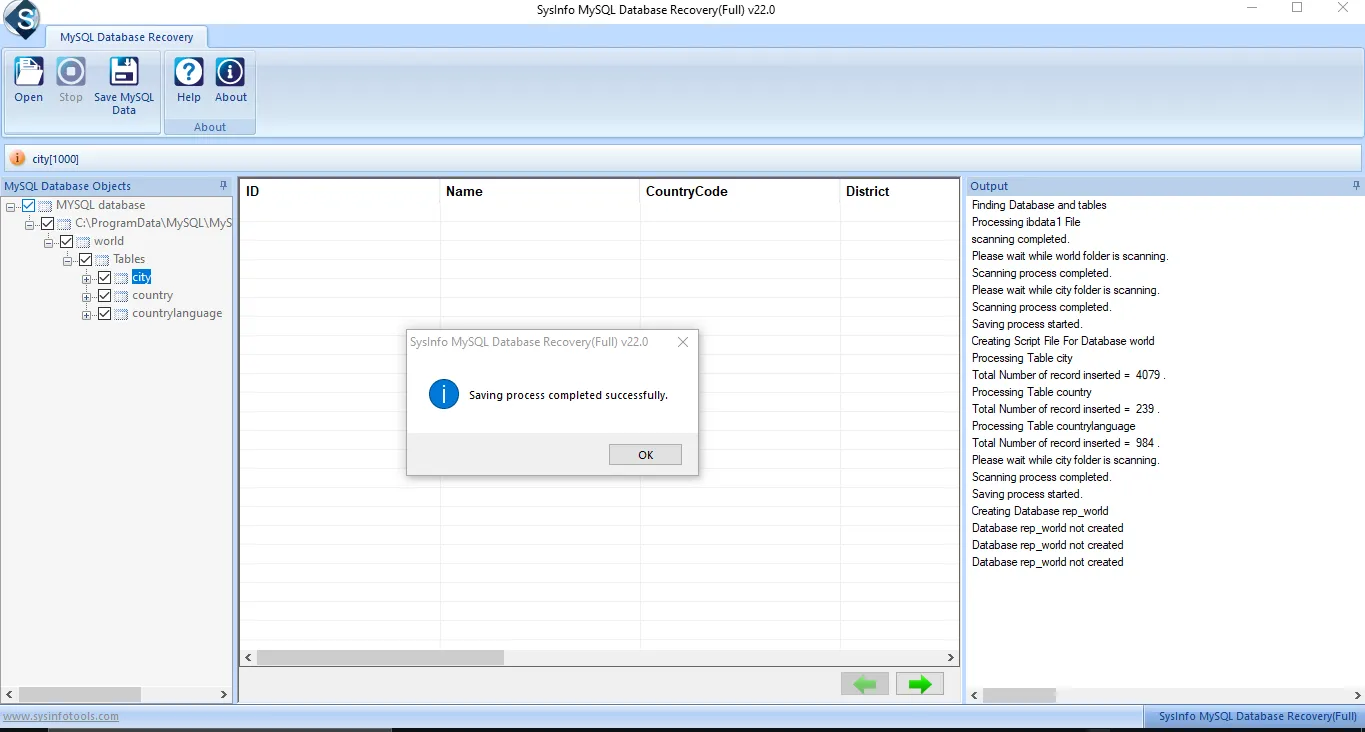Collapse the Tables node
The width and height of the screenshot is (1365, 732).
(x=68, y=260)
